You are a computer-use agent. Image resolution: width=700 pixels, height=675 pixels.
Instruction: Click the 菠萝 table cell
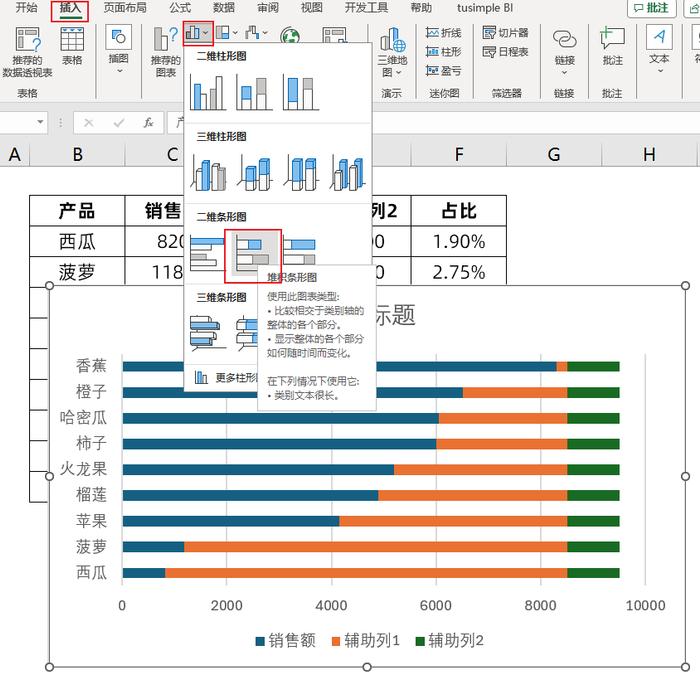tap(77, 272)
